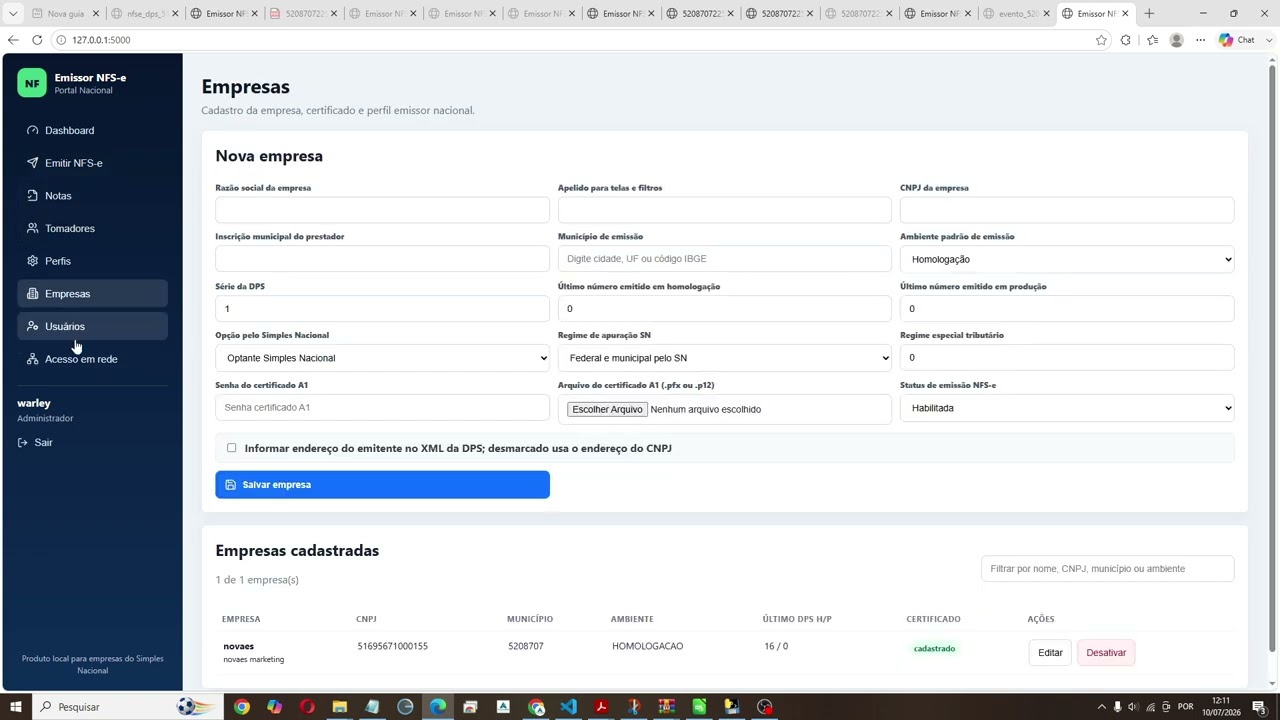The width and height of the screenshot is (1280, 720).
Task: Click the browser back arrow
Action: [13, 40]
